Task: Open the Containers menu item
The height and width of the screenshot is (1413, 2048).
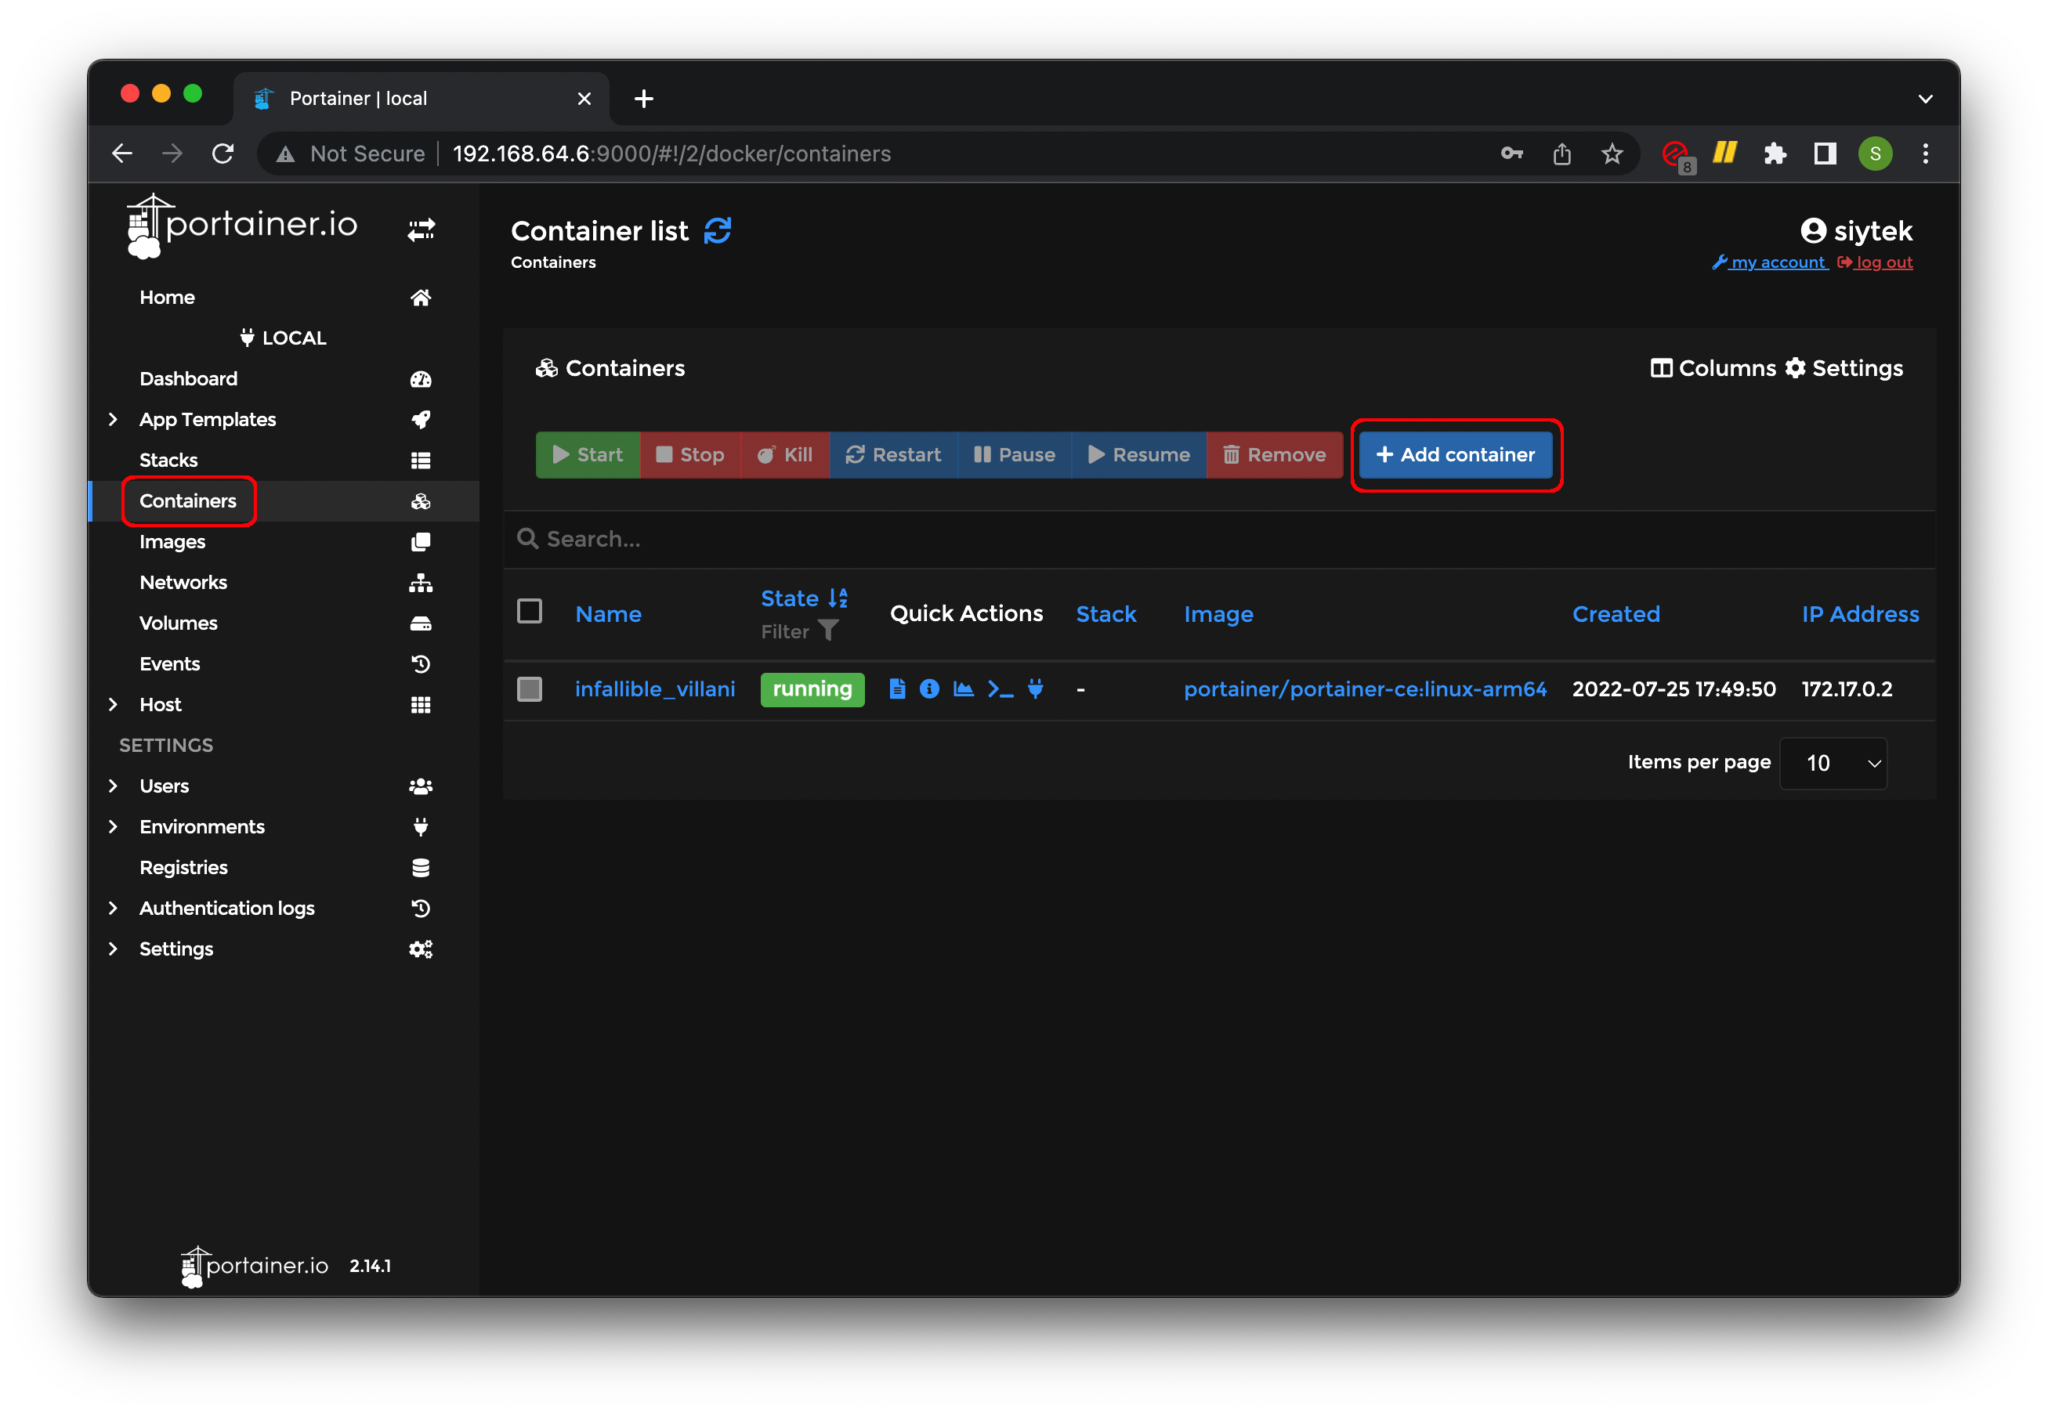Action: point(185,500)
